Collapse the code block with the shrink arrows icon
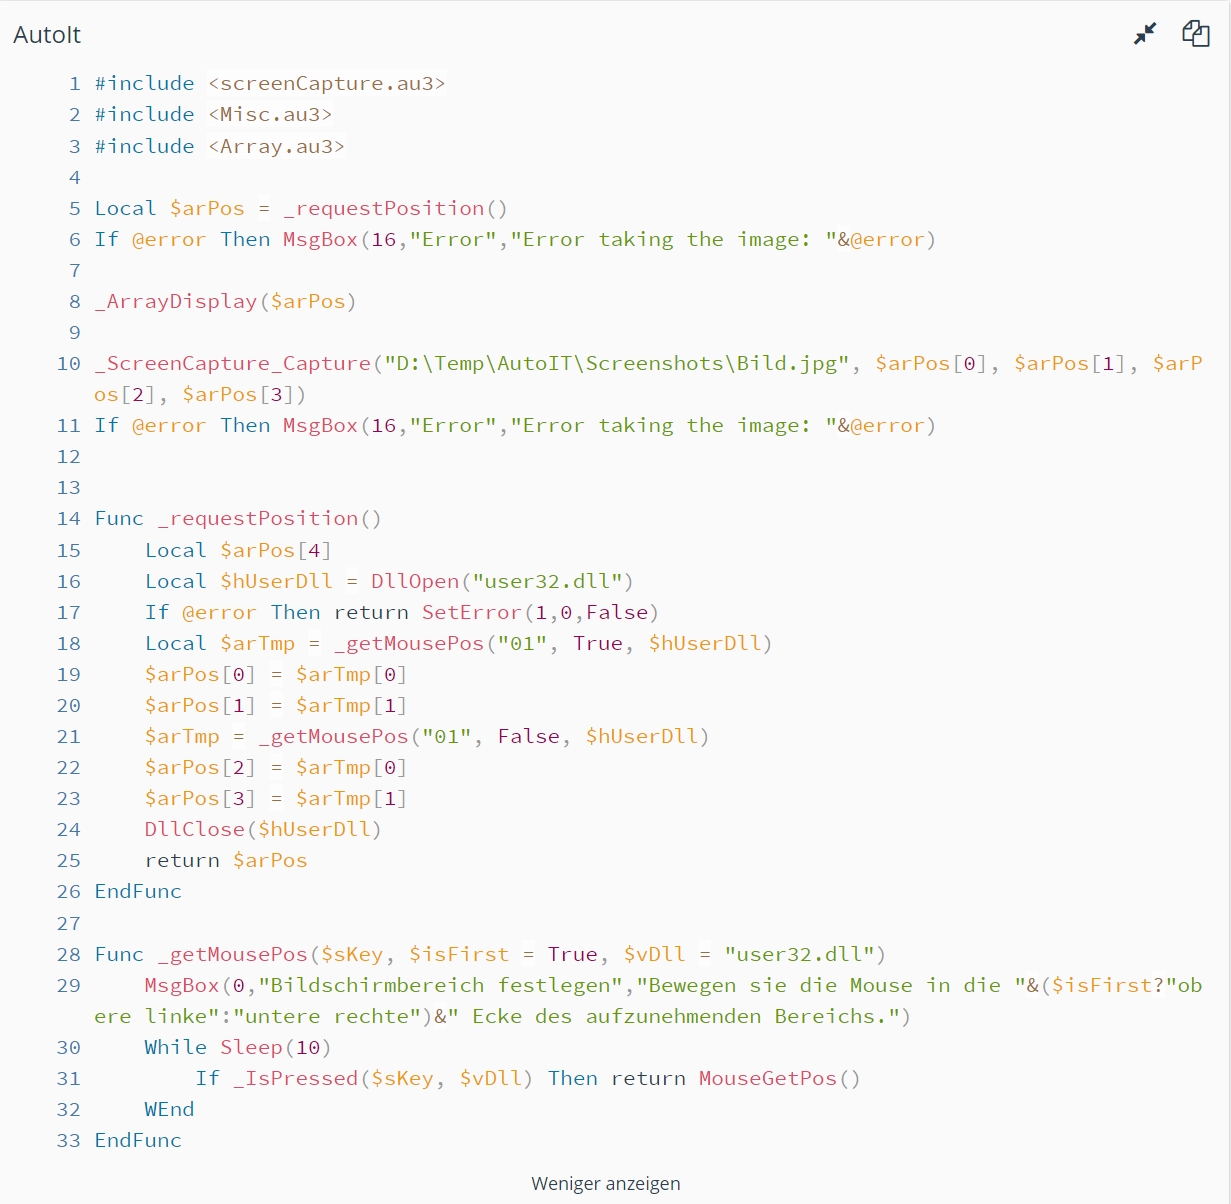The height and width of the screenshot is (1204, 1231). [x=1145, y=34]
